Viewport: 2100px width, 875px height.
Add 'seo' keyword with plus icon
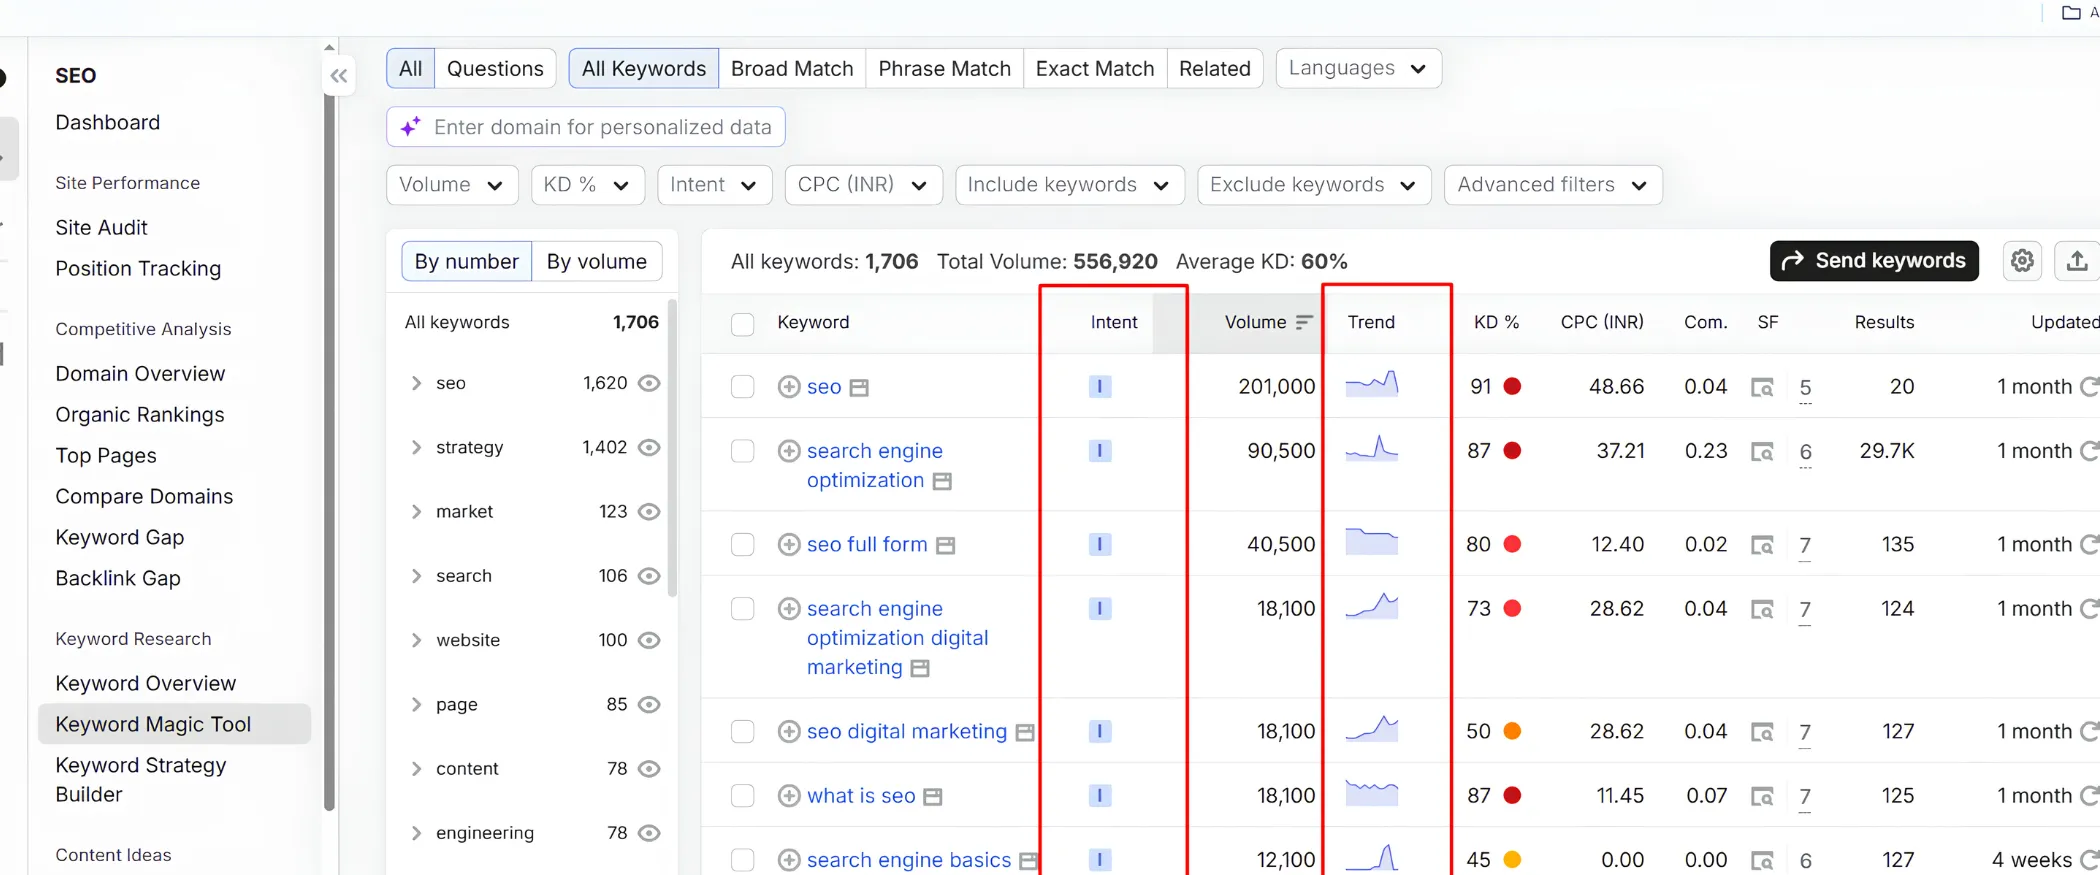pos(789,387)
